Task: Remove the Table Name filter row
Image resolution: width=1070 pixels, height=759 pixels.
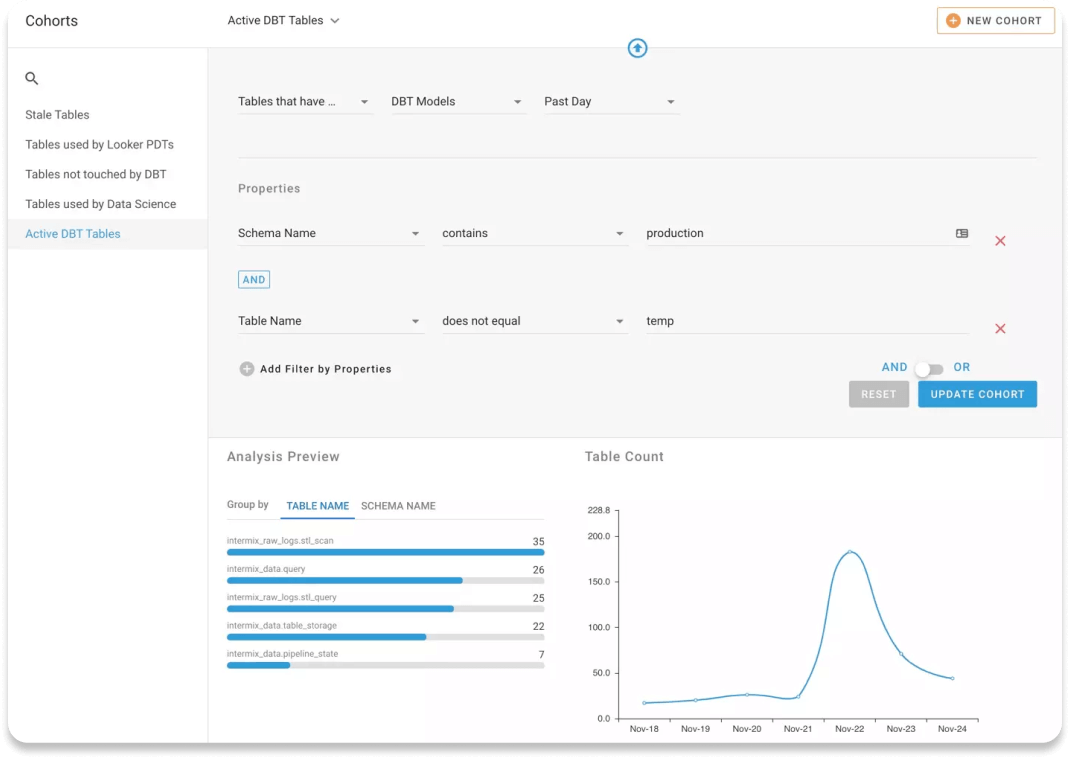Action: 1000,329
